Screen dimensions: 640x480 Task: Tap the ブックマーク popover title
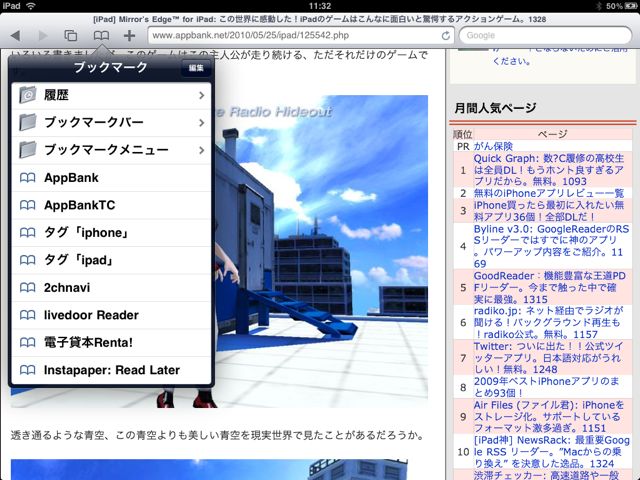110,67
